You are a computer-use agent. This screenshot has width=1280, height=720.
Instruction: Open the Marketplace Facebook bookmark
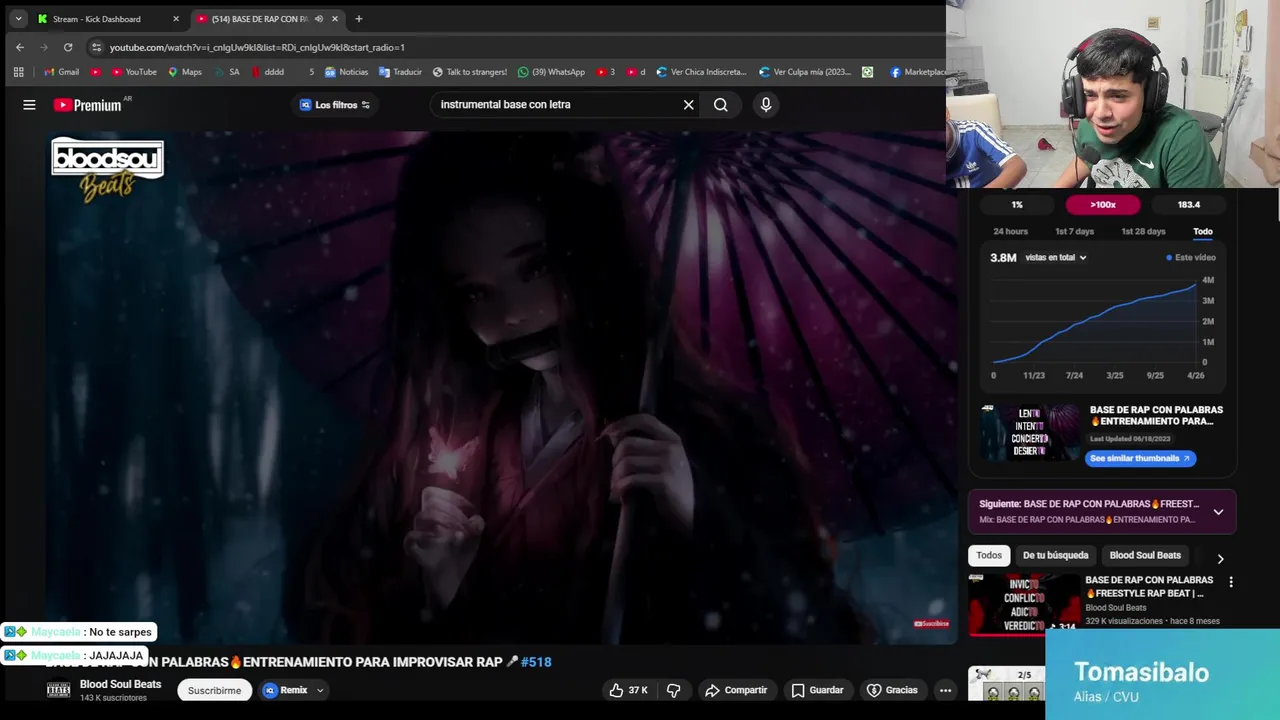pos(917,72)
